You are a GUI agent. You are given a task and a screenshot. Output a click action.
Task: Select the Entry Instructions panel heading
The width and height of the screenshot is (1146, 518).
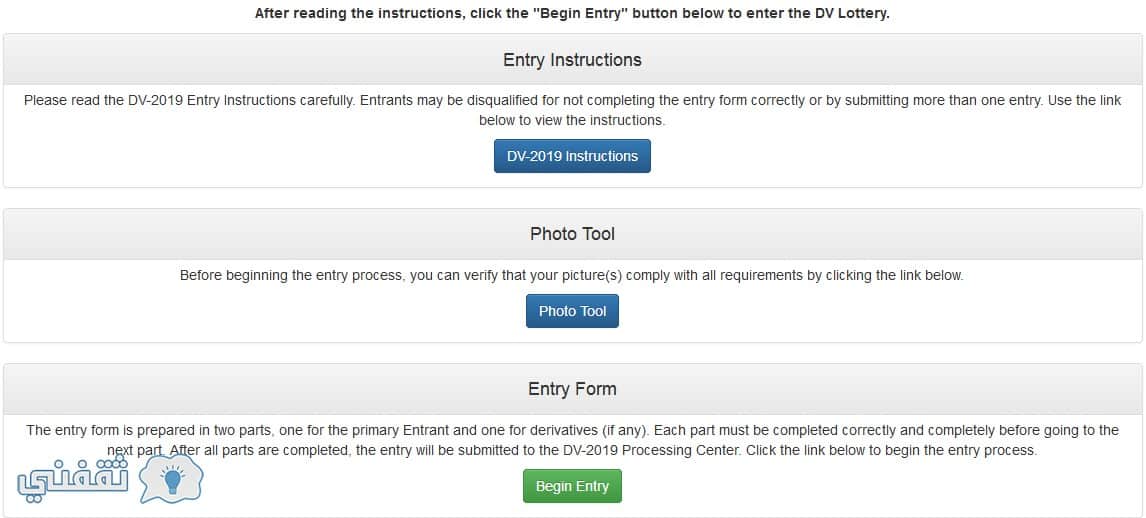click(x=572, y=60)
